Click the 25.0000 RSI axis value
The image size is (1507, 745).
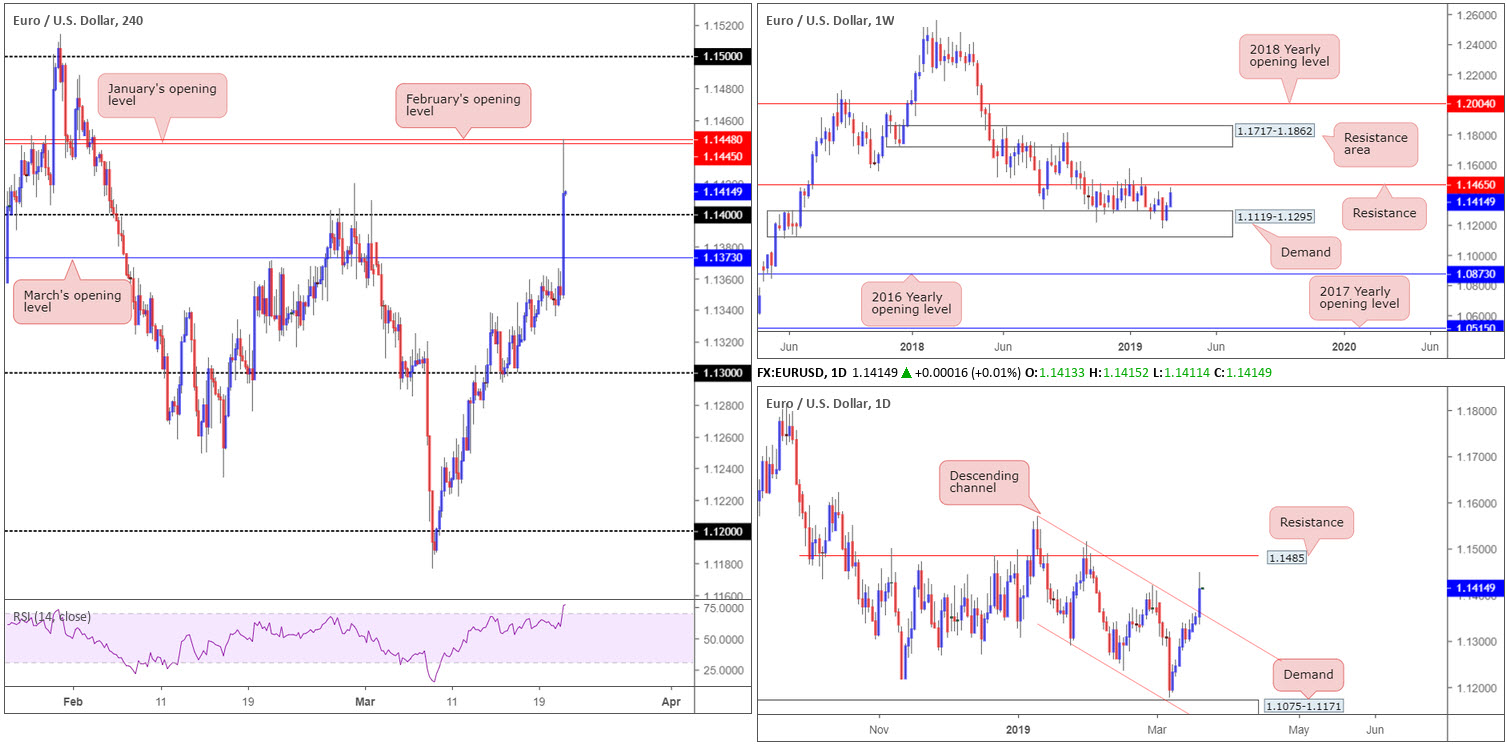pyautogui.click(x=724, y=670)
